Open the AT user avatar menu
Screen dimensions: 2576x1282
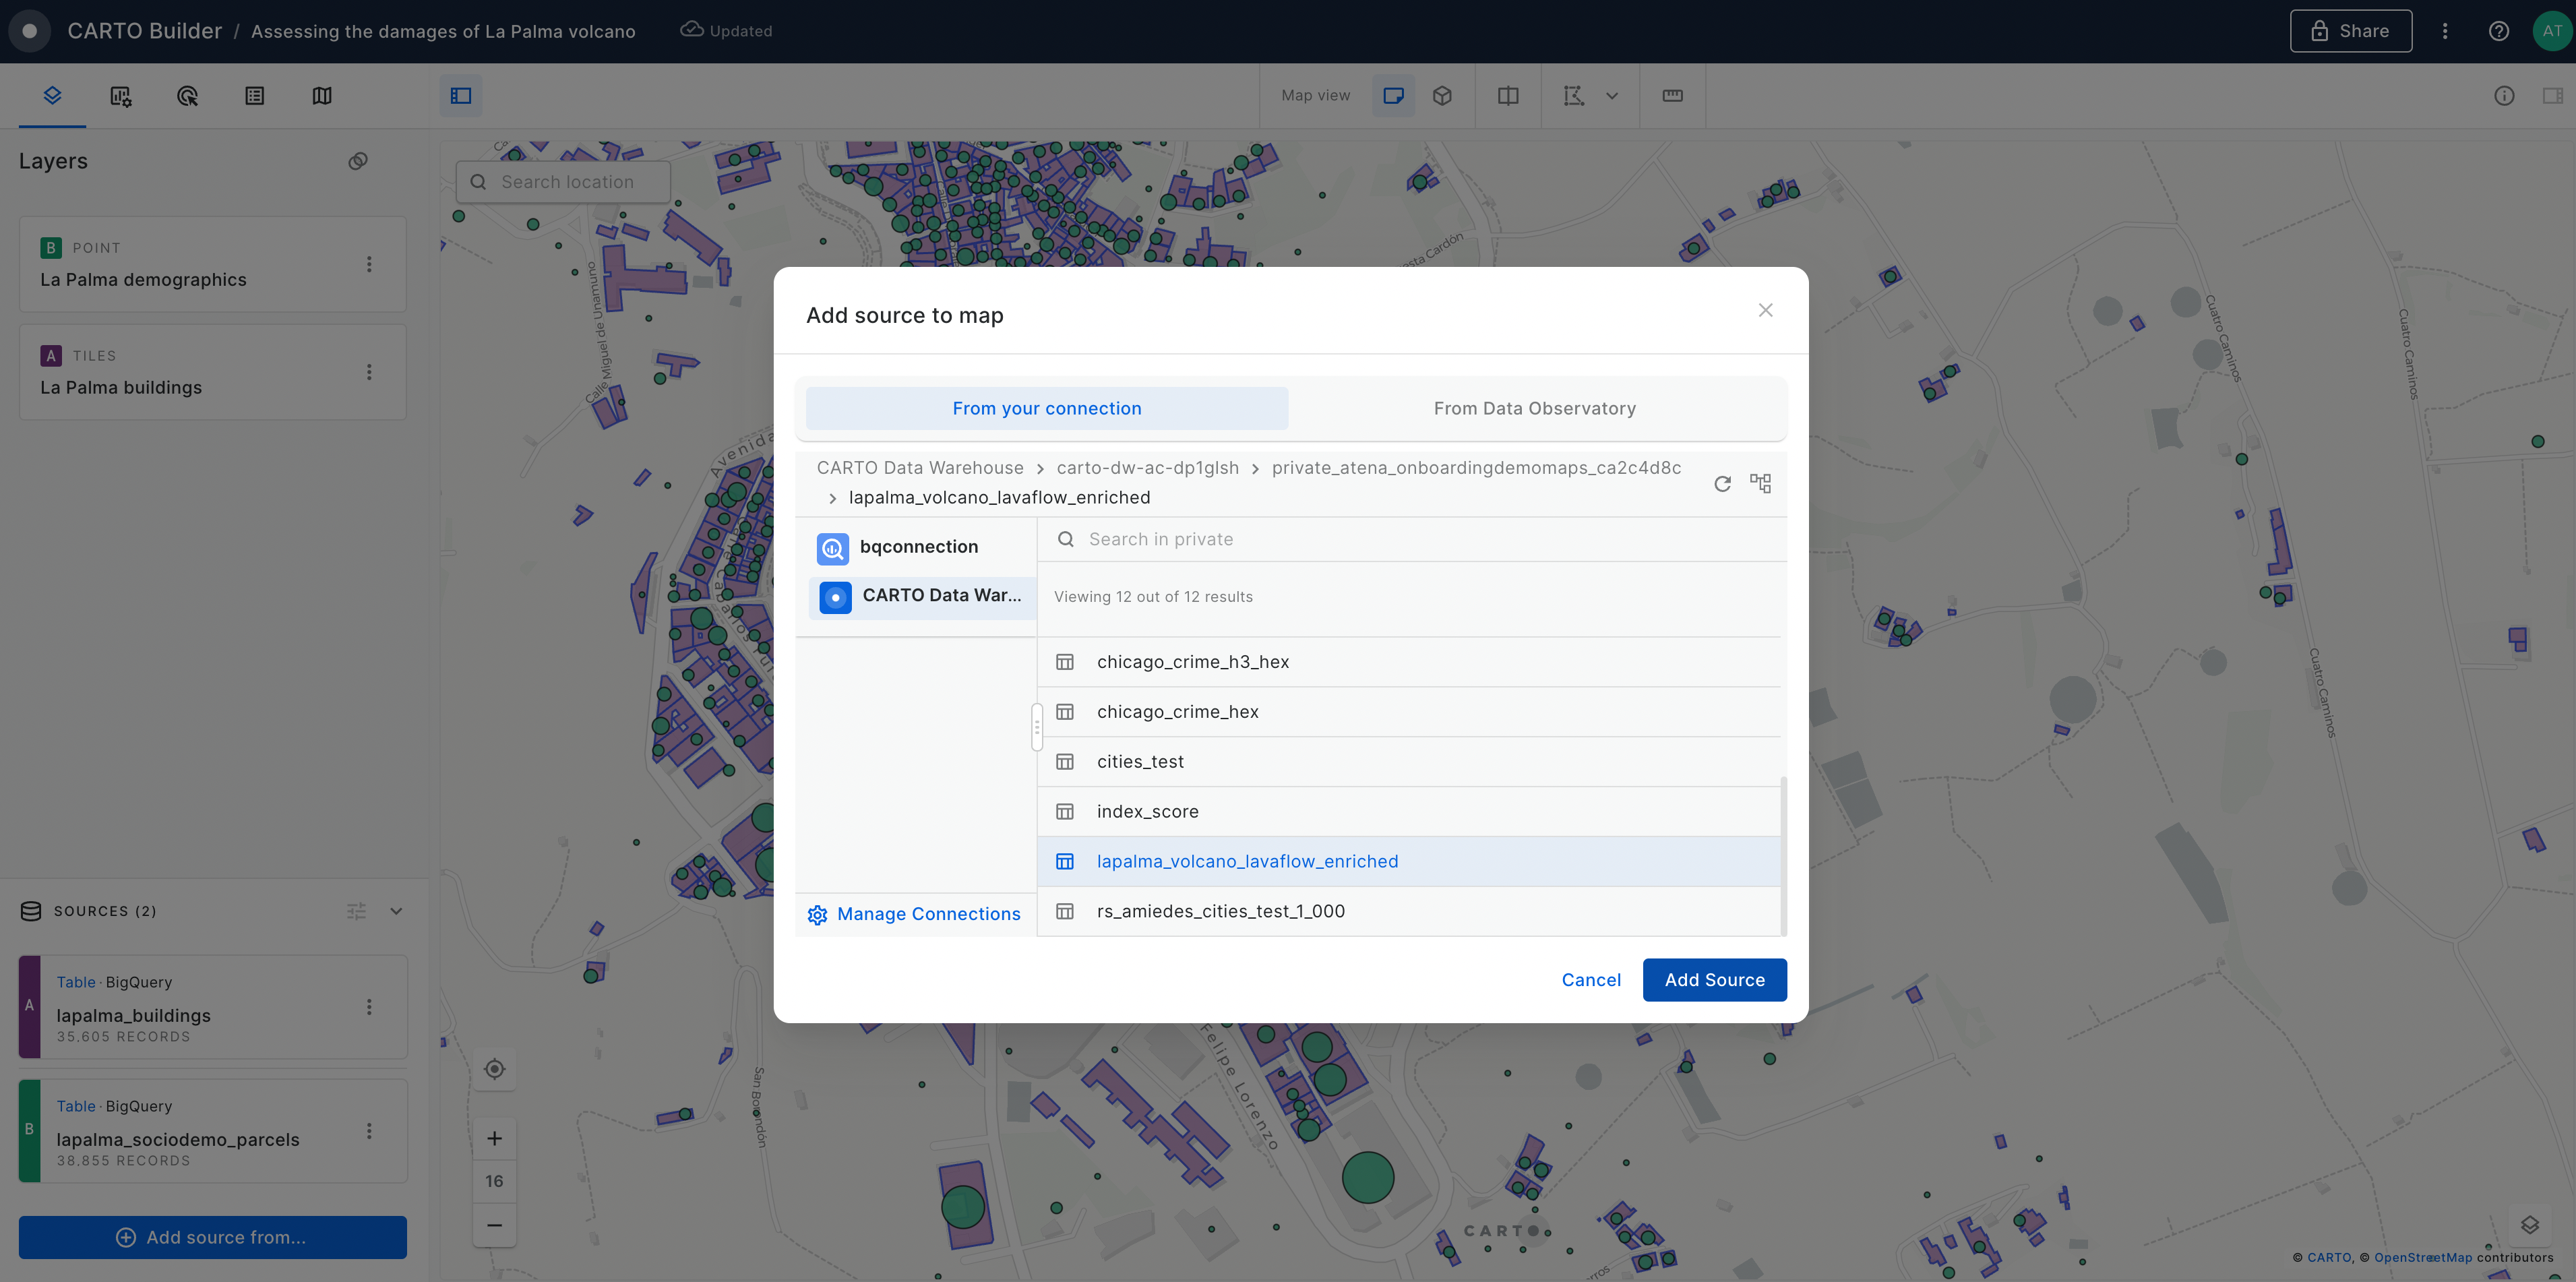[x=2552, y=31]
